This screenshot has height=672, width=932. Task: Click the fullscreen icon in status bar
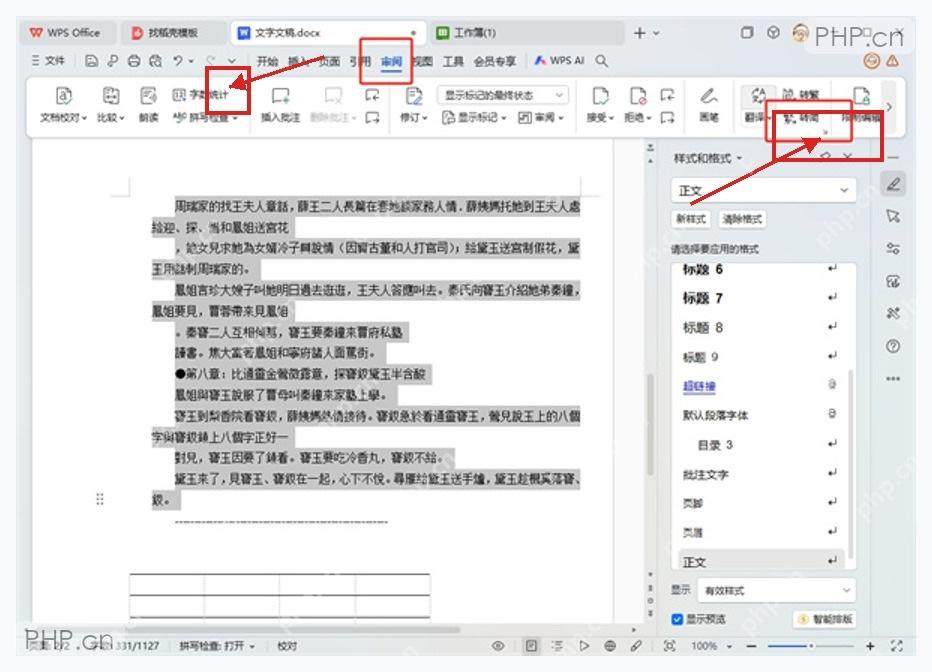(896, 646)
